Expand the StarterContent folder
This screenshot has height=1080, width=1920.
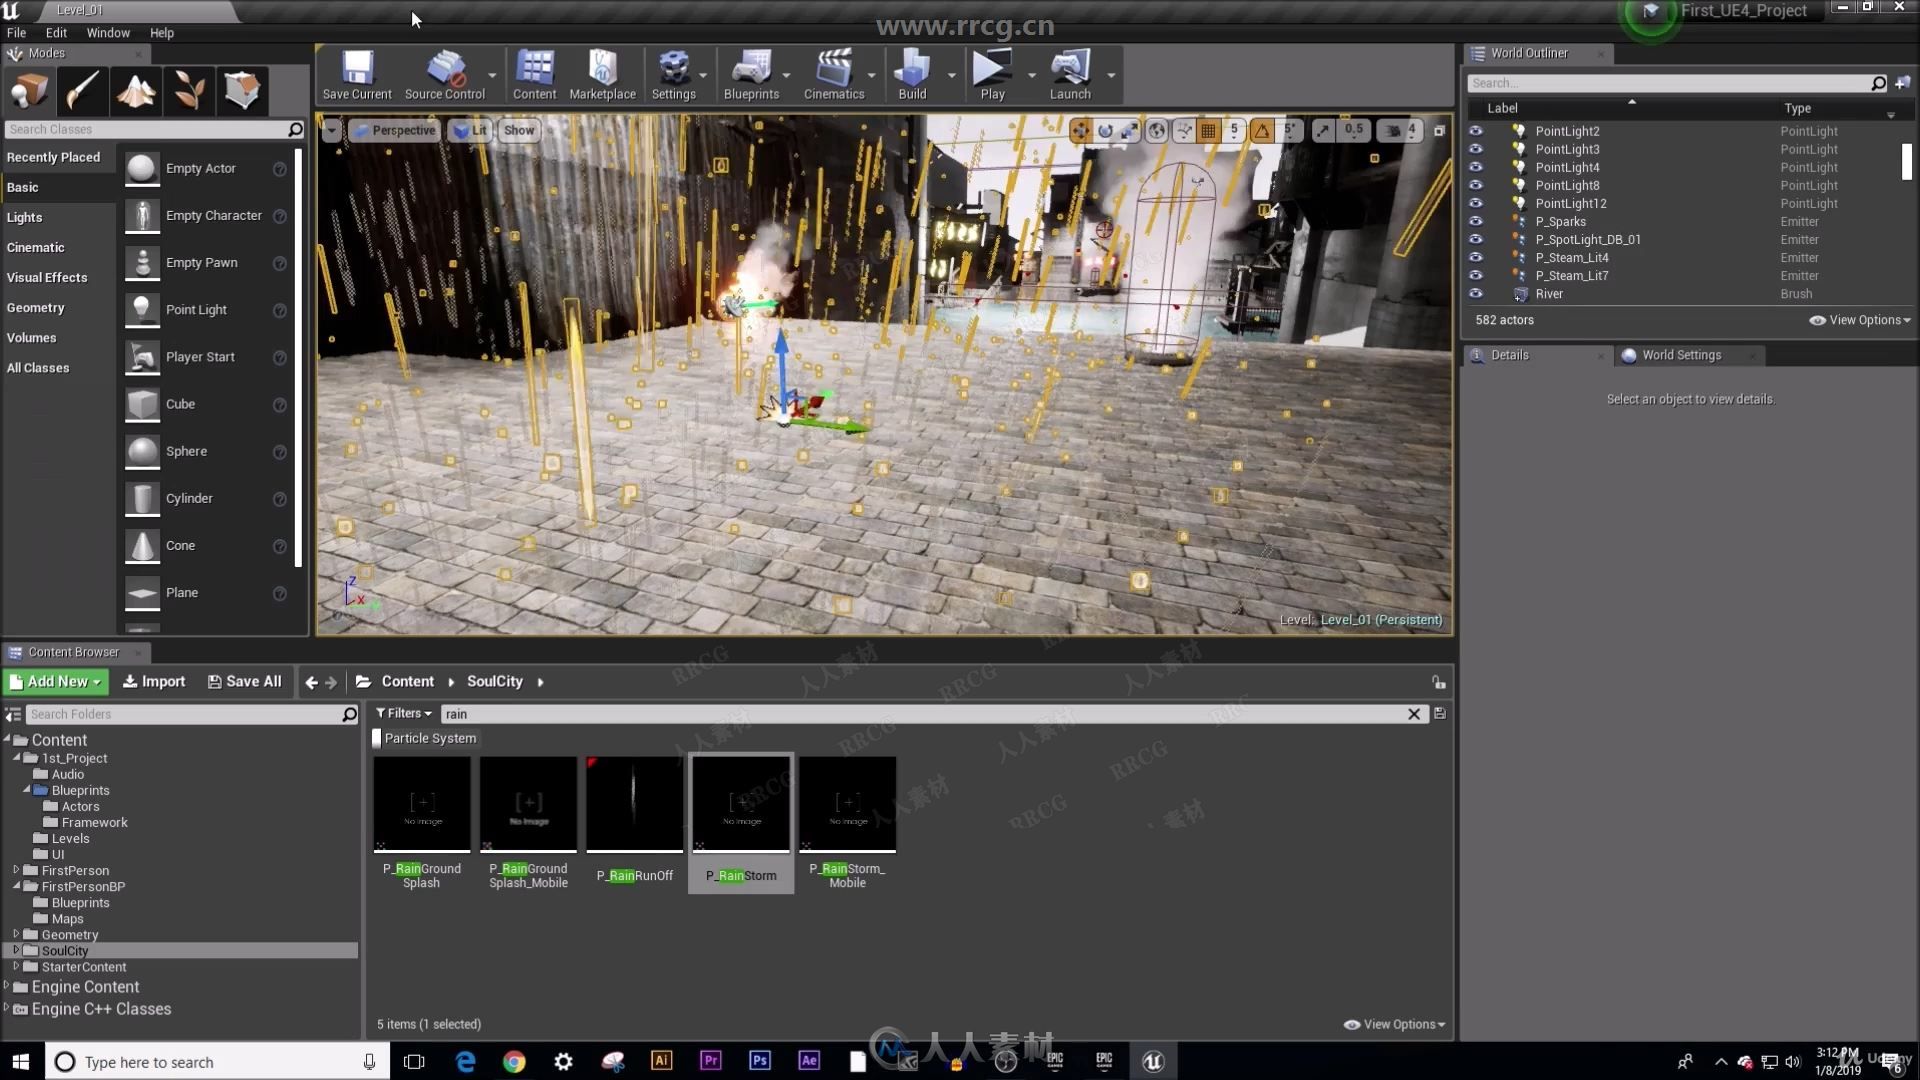pyautogui.click(x=16, y=966)
